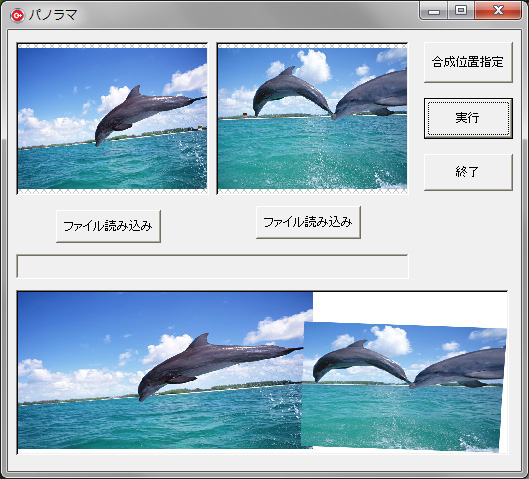Click the 合成位置指定 button
This screenshot has height=479, width=529.
pos(468,62)
